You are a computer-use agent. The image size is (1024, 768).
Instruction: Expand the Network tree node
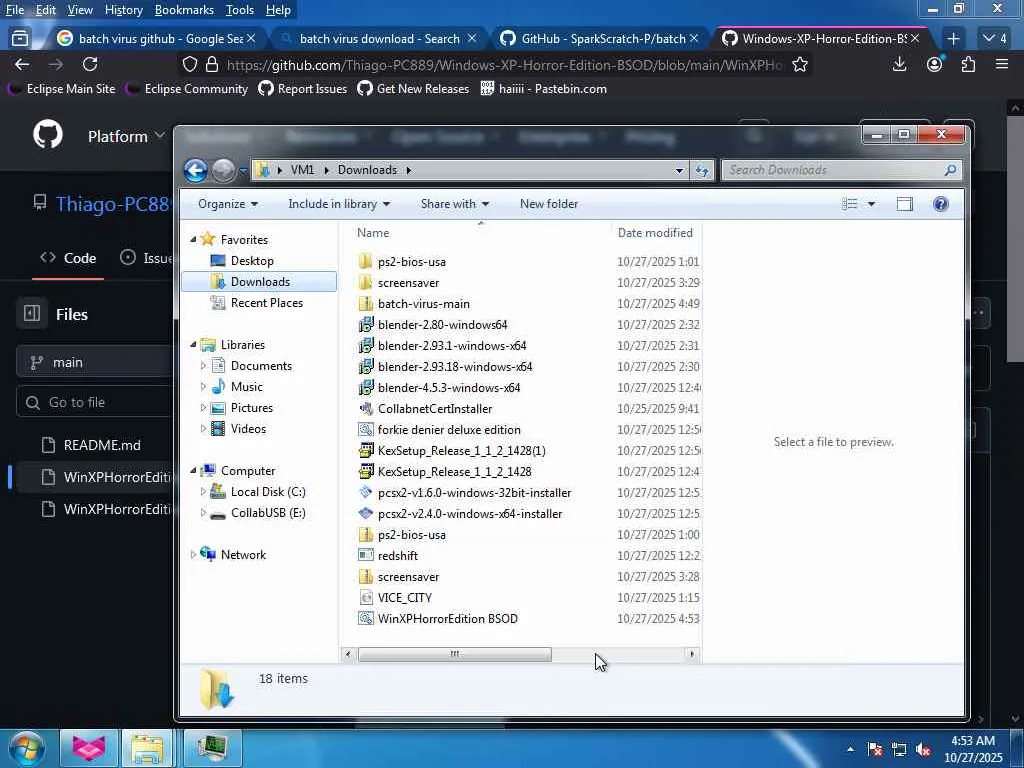click(x=193, y=554)
